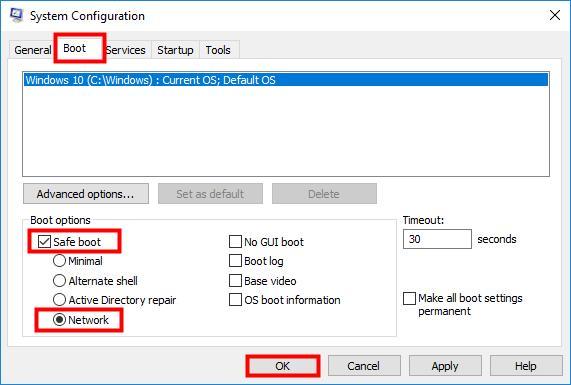571x385 pixels.
Task: Check OS boot information option
Action: (x=235, y=300)
